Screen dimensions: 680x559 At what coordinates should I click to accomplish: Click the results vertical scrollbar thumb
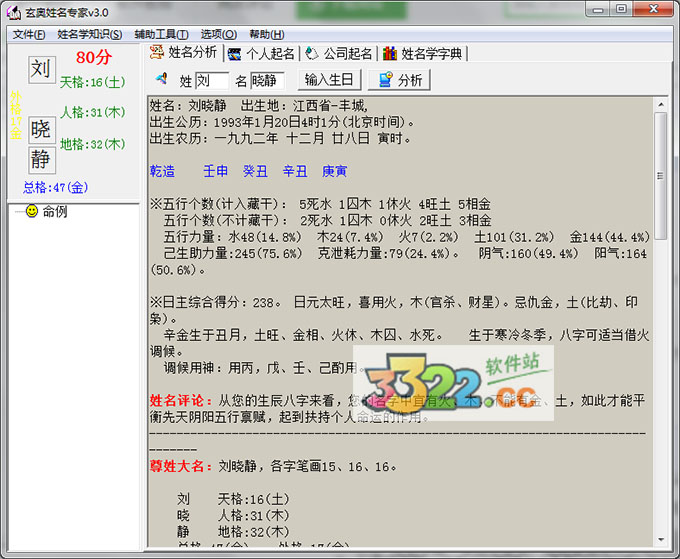tap(660, 176)
